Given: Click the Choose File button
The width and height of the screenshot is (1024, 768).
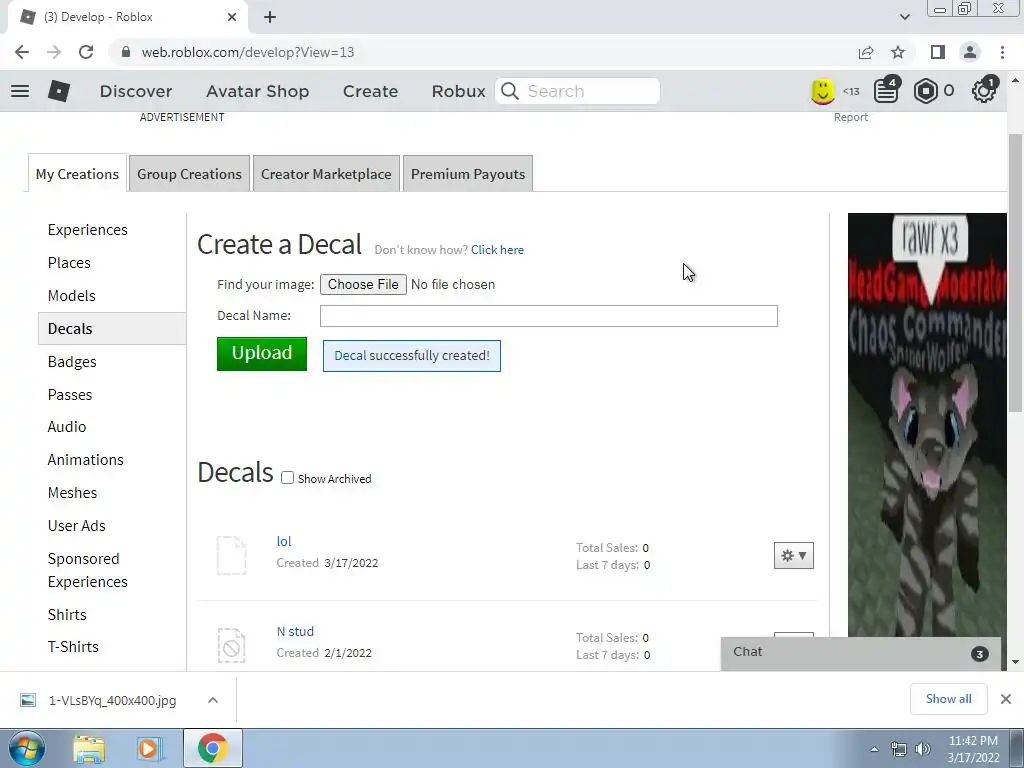Looking at the screenshot, I should pos(363,284).
